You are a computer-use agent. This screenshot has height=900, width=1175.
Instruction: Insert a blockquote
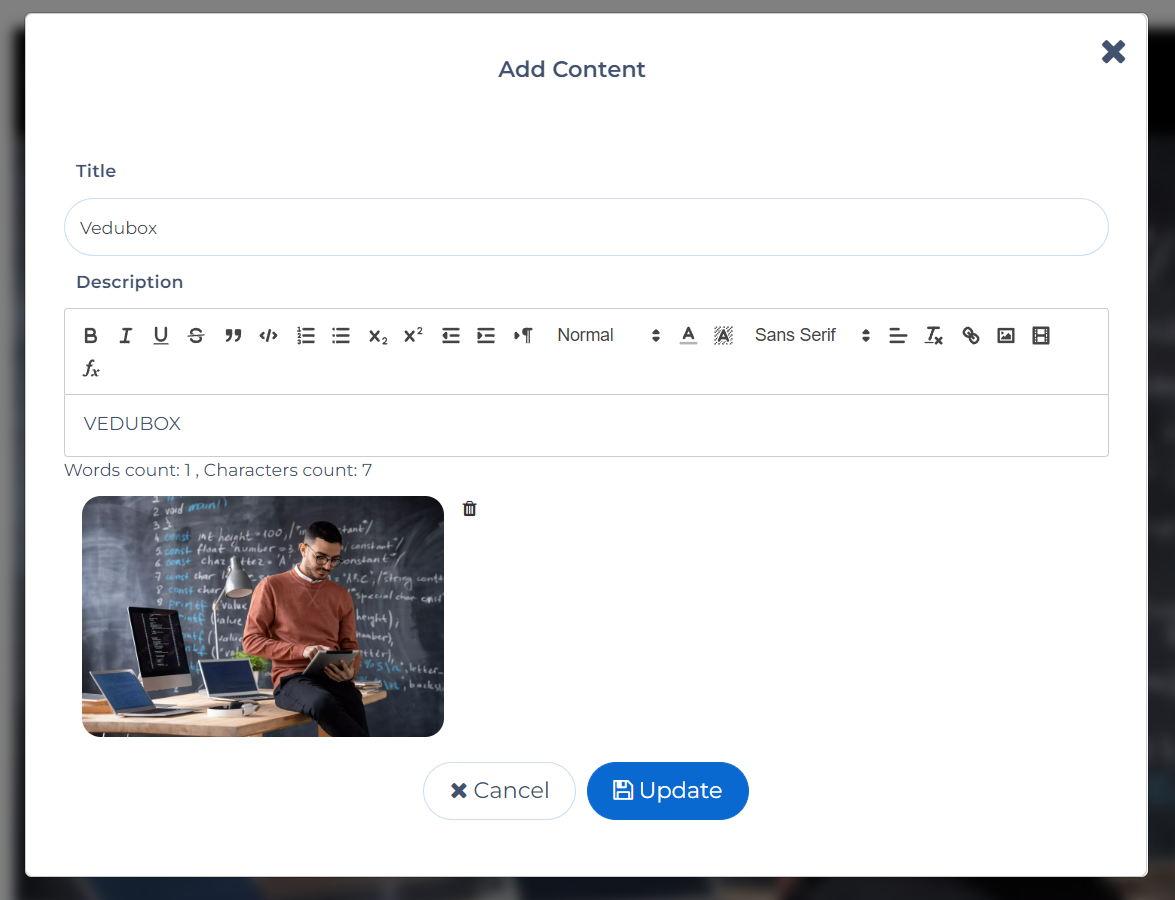pyautogui.click(x=233, y=336)
